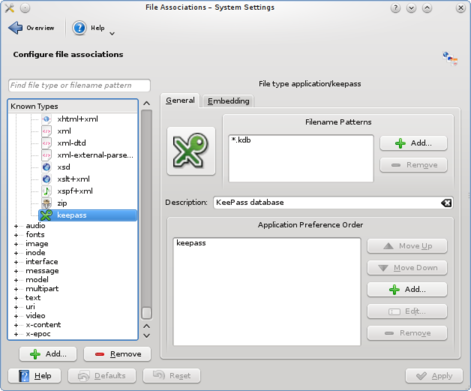Click the Overview back arrow icon
This screenshot has height=391, width=471.
[15, 28]
